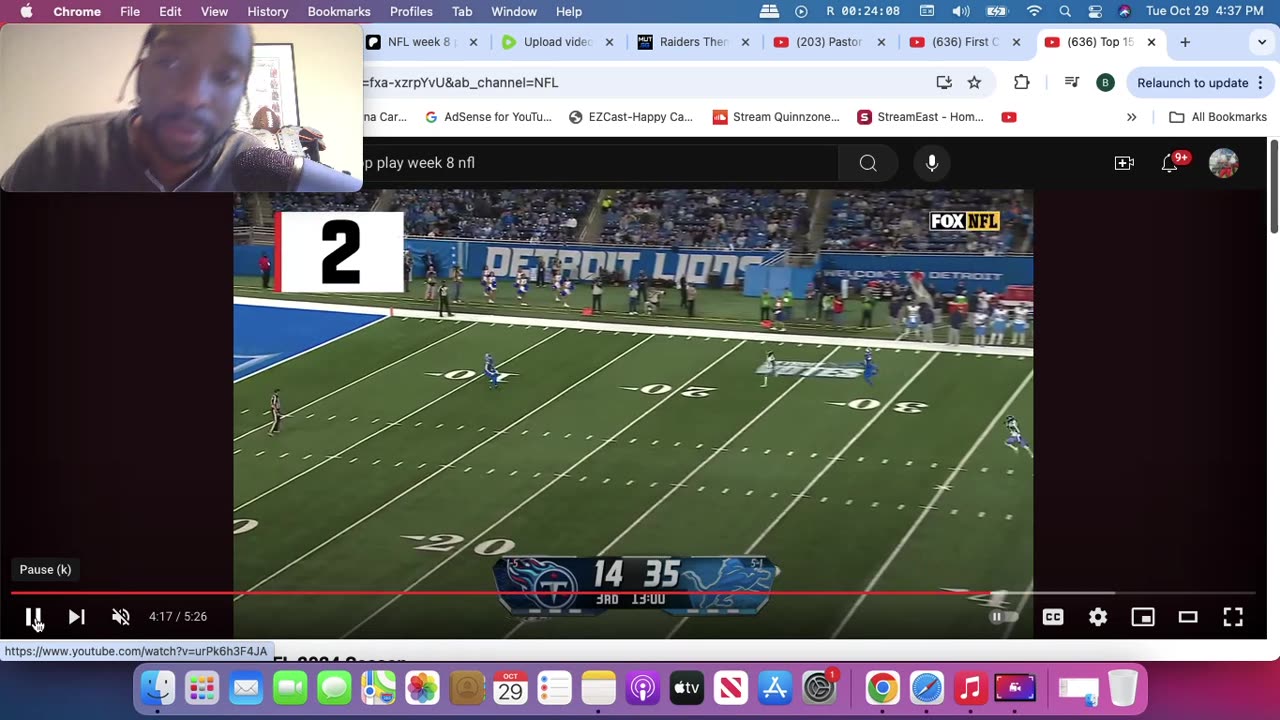Open the File menu
This screenshot has width=1280, height=720.
[130, 11]
